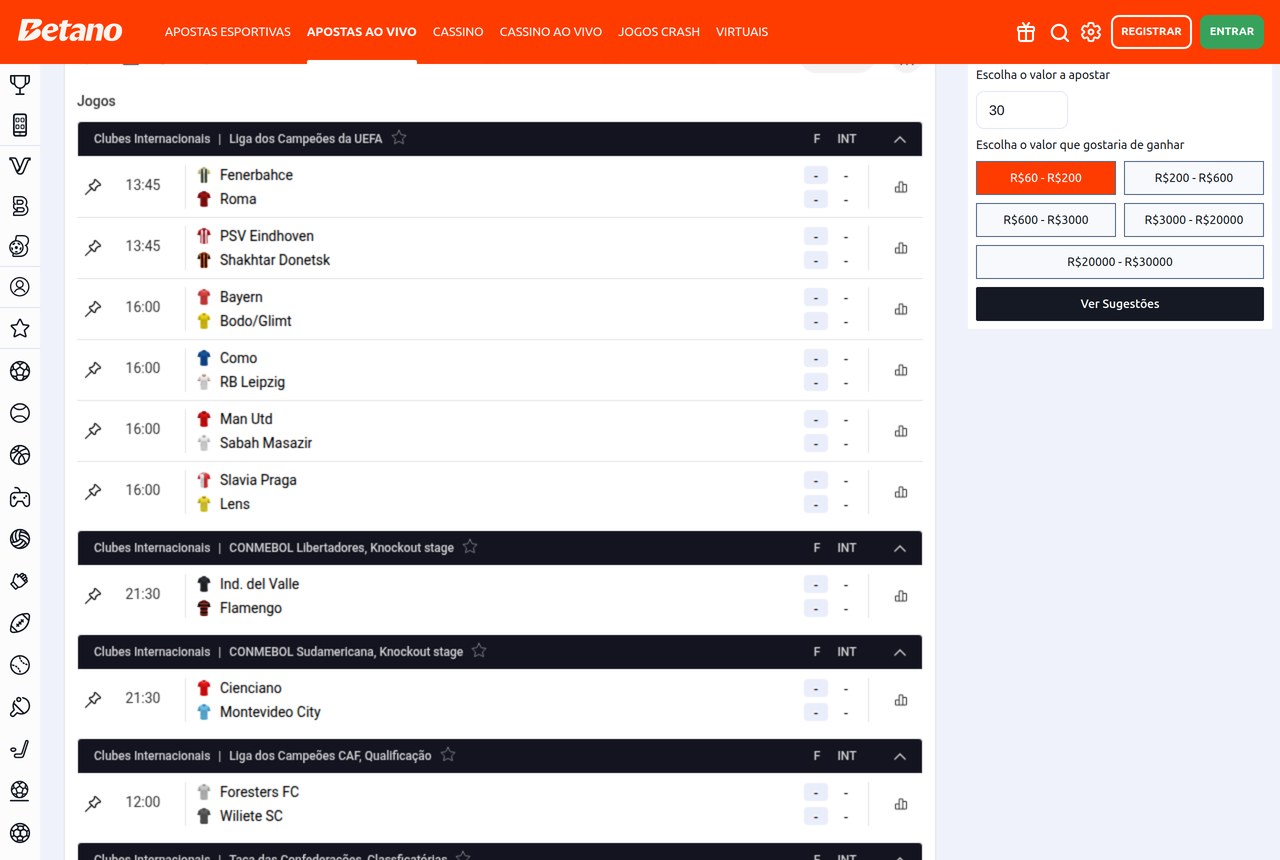The width and height of the screenshot is (1280, 860).
Task: Pin the Ind. del Valle vs Flamengo match
Action: coord(93,596)
